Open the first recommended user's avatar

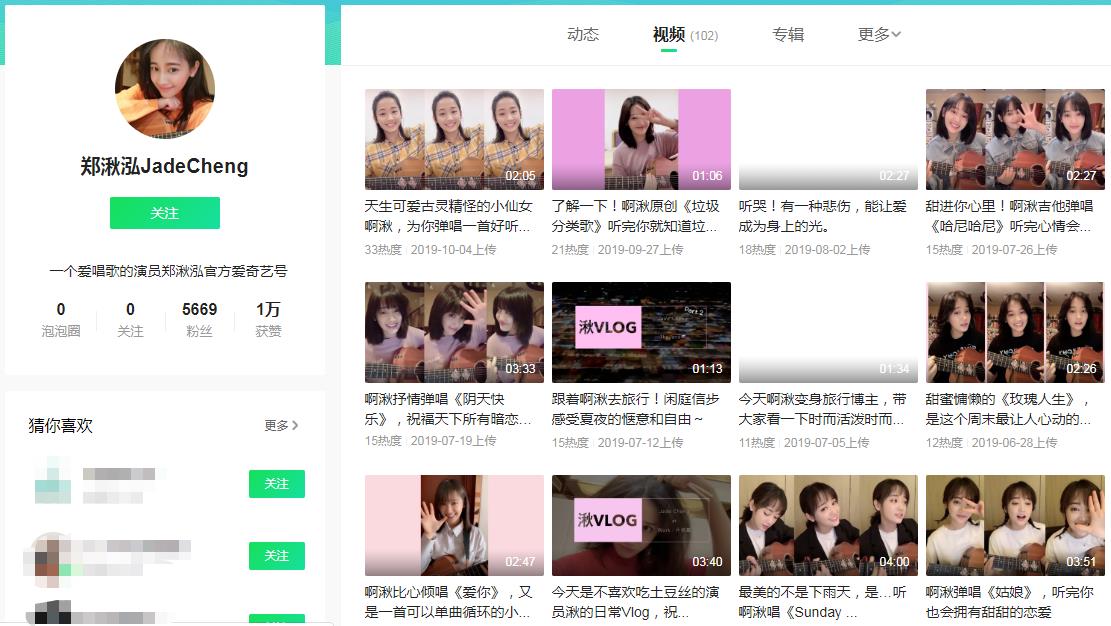[x=53, y=480]
